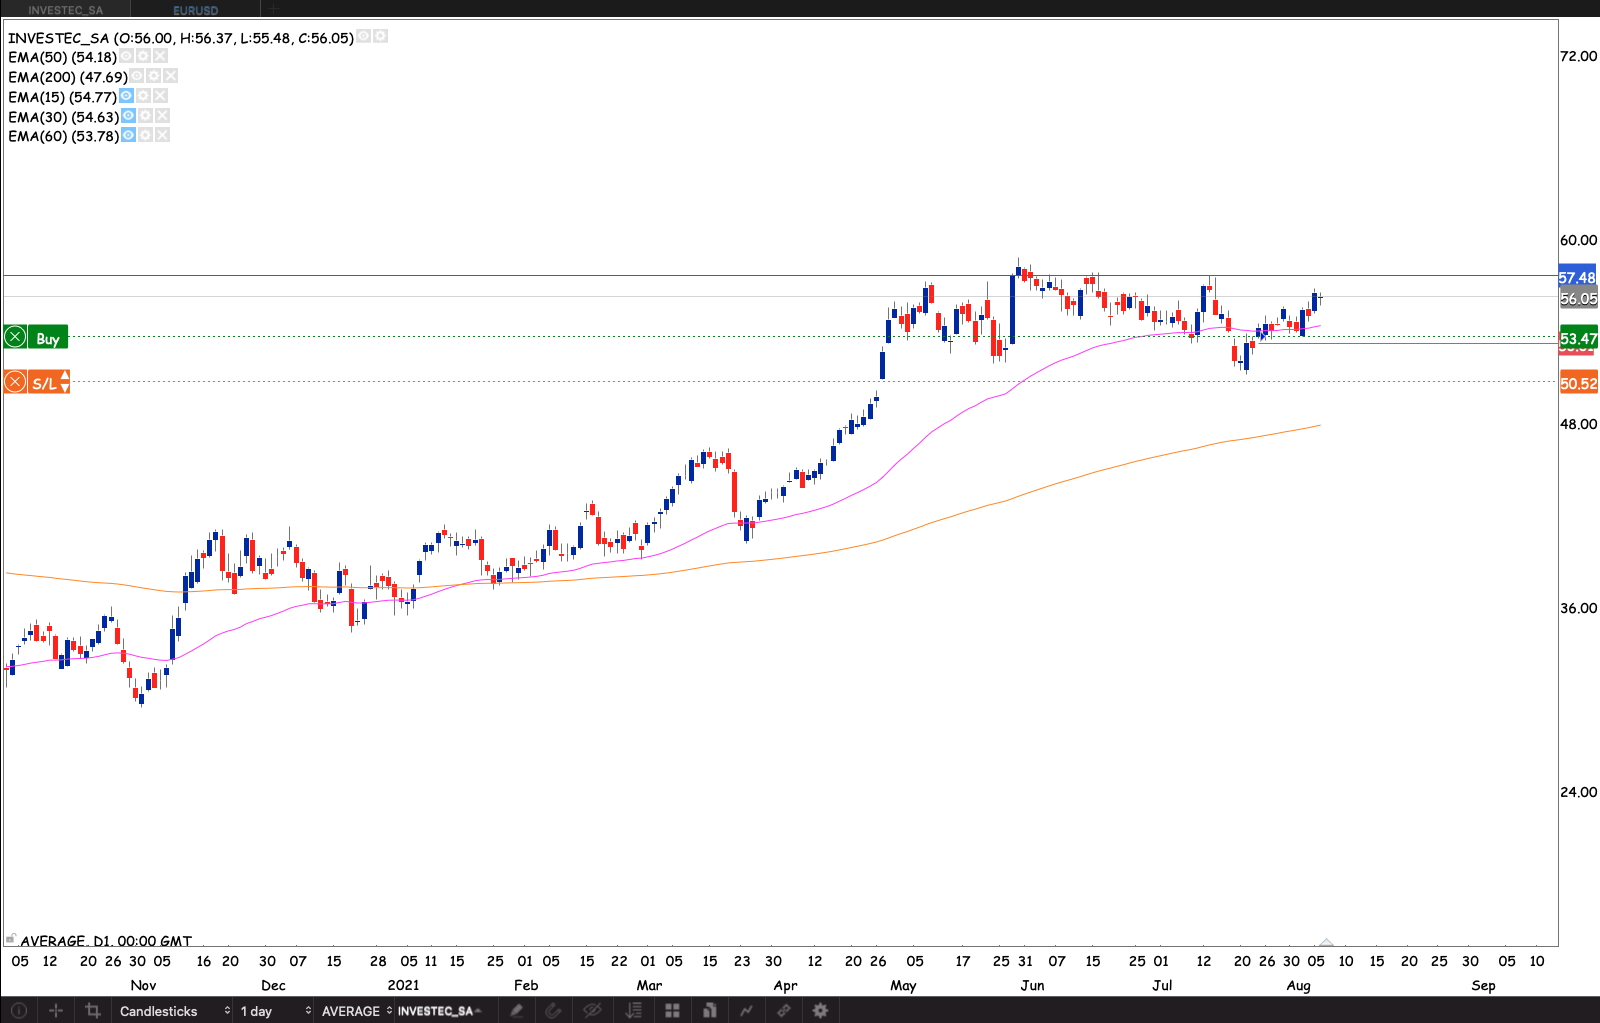The width and height of the screenshot is (1600, 1023).
Task: Switch to the EURUSD chart tab
Action: [x=195, y=10]
